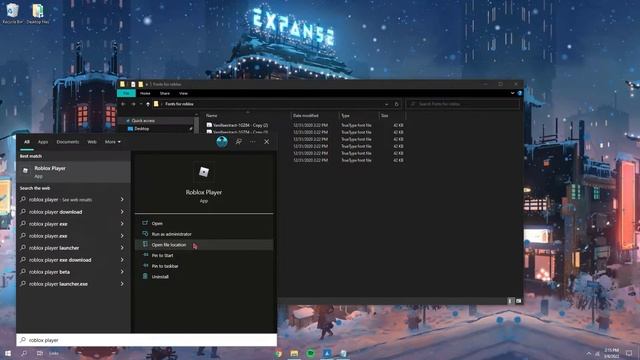Click the 'roblox player' search box
Viewport: 640px width, 360px height.
(147, 340)
